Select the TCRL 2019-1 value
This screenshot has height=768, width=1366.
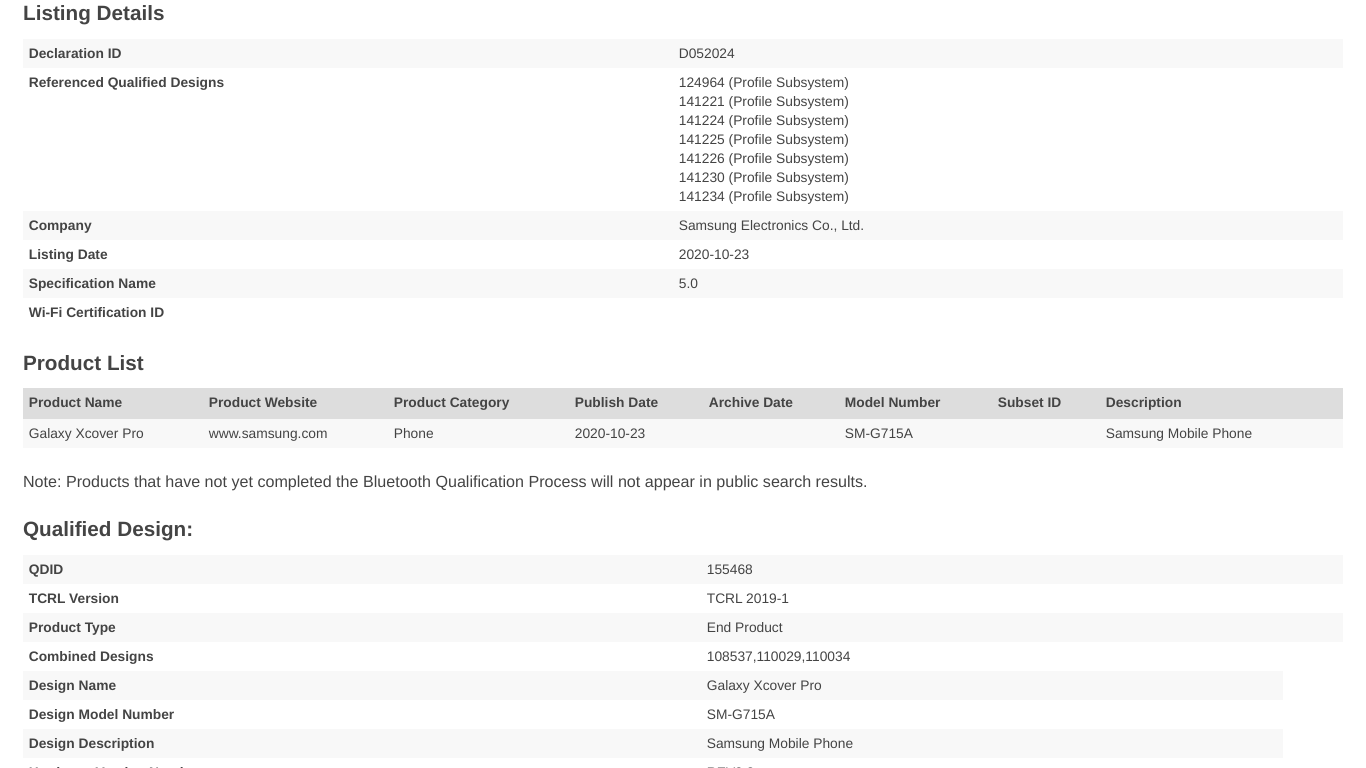tap(748, 598)
